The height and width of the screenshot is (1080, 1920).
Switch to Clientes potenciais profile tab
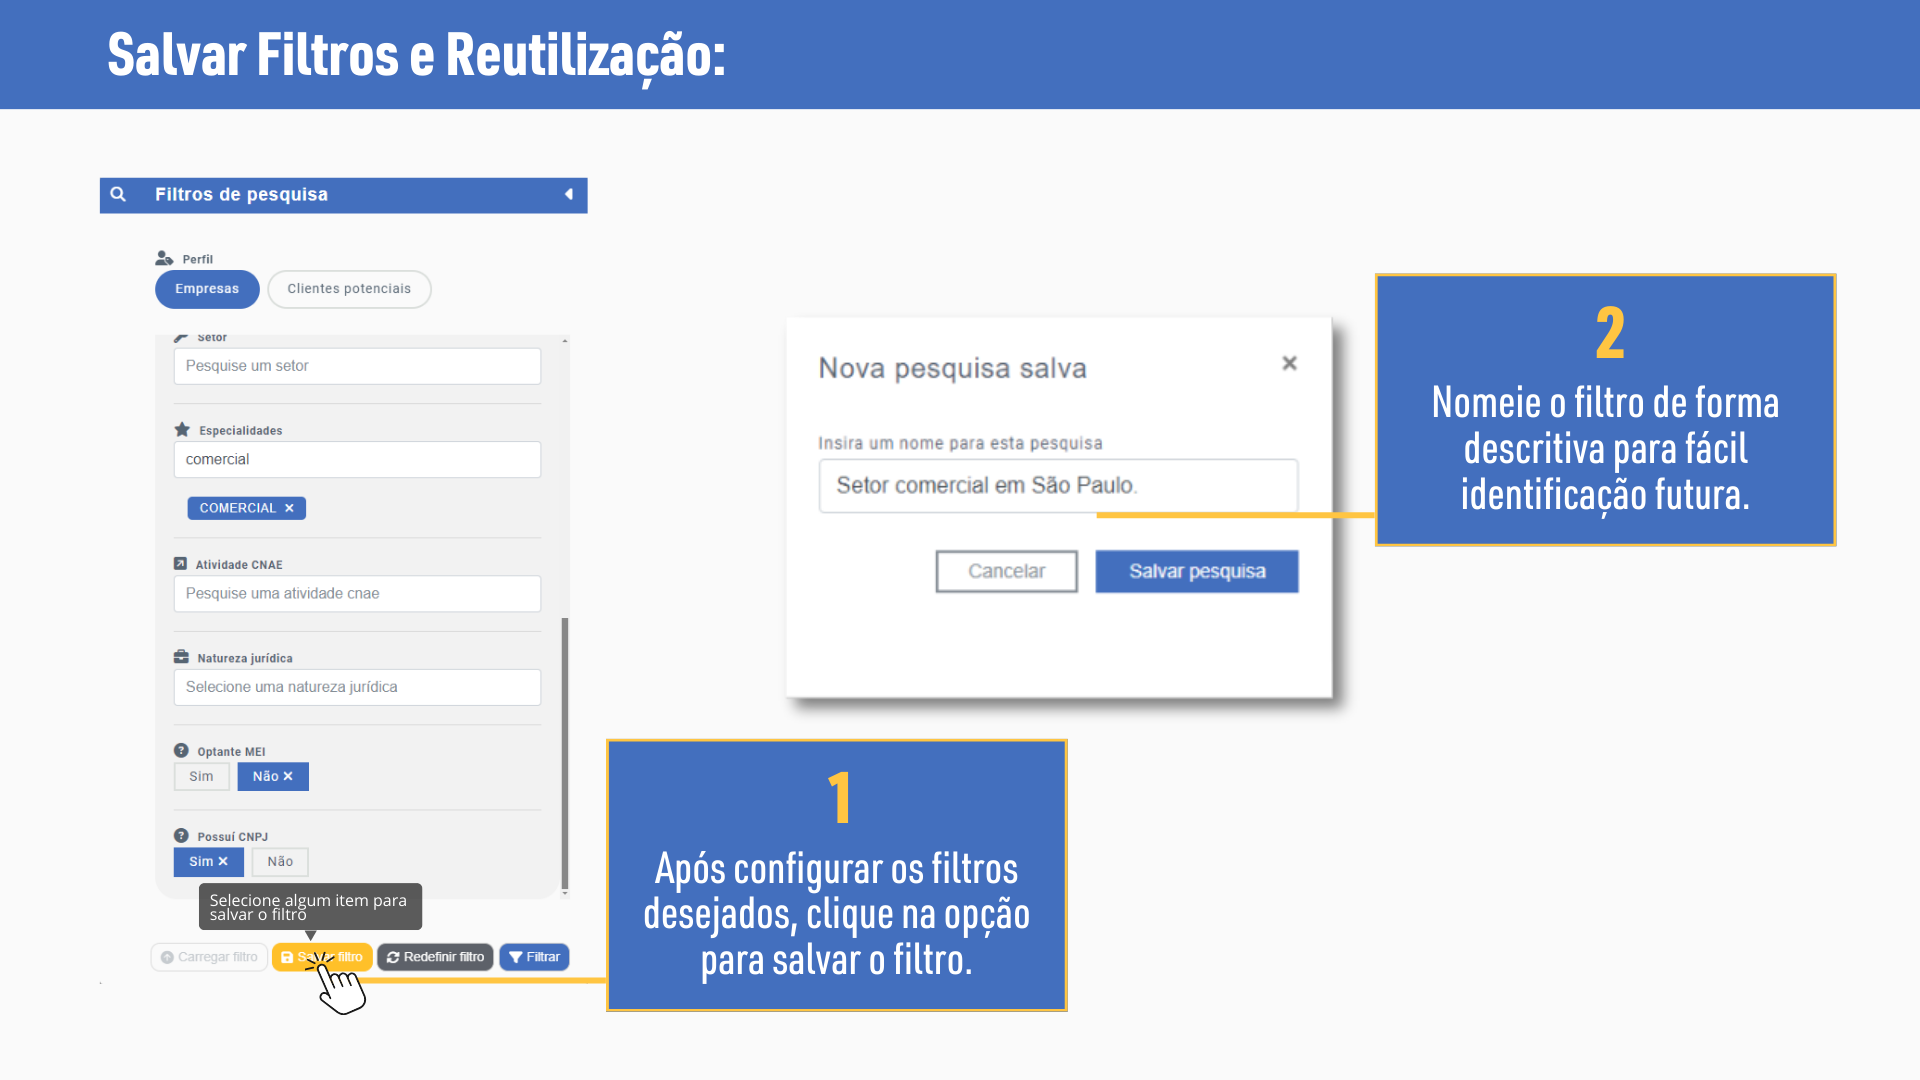click(349, 289)
